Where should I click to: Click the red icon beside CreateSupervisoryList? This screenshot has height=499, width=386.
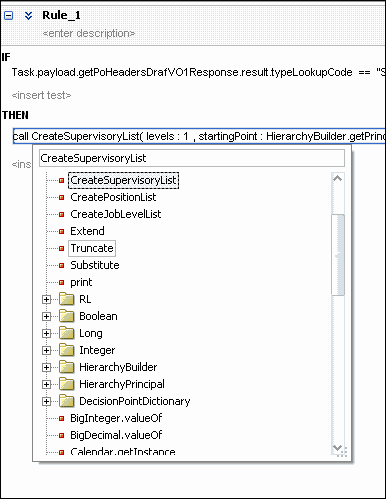61,181
